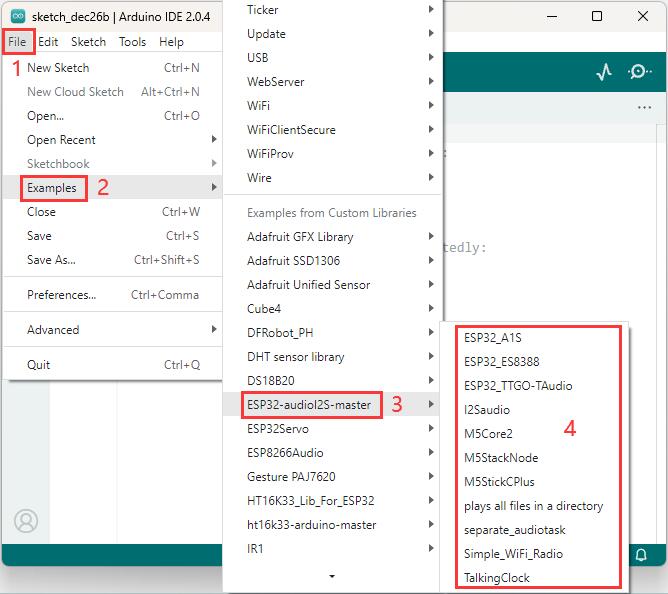
Task: Expand Cube4 examples
Action: pyautogui.click(x=332, y=309)
